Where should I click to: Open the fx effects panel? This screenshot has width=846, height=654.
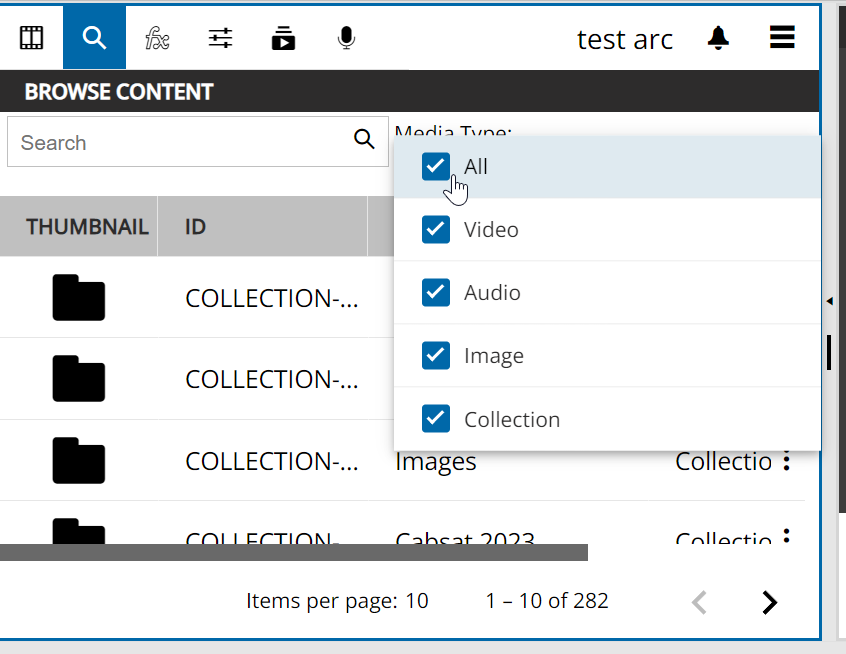(x=157, y=38)
